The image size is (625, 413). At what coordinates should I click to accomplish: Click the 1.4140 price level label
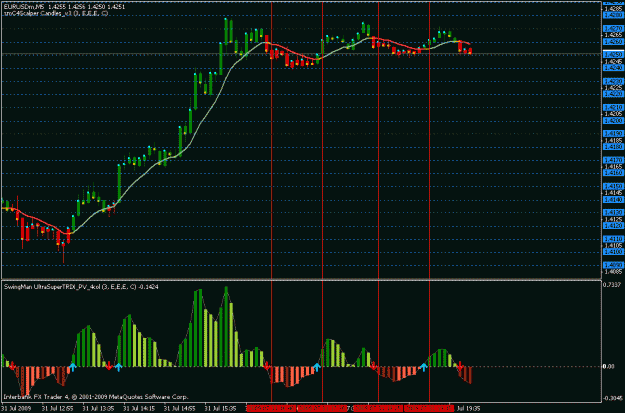pyautogui.click(x=613, y=199)
